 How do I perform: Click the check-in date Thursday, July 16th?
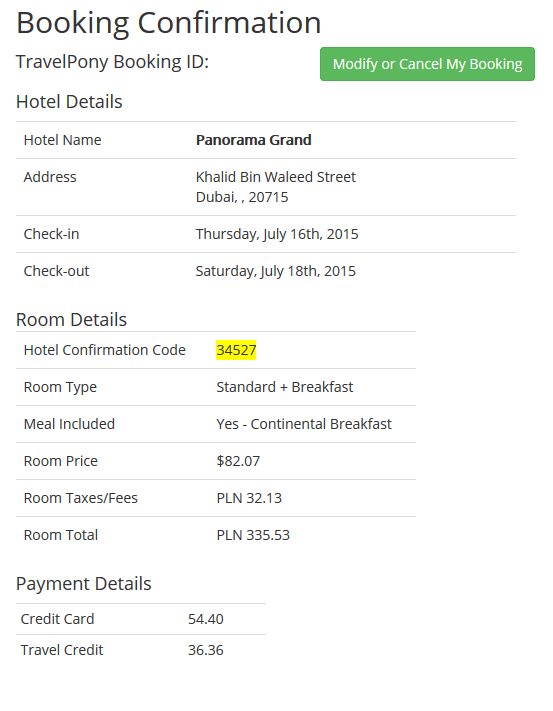click(277, 234)
